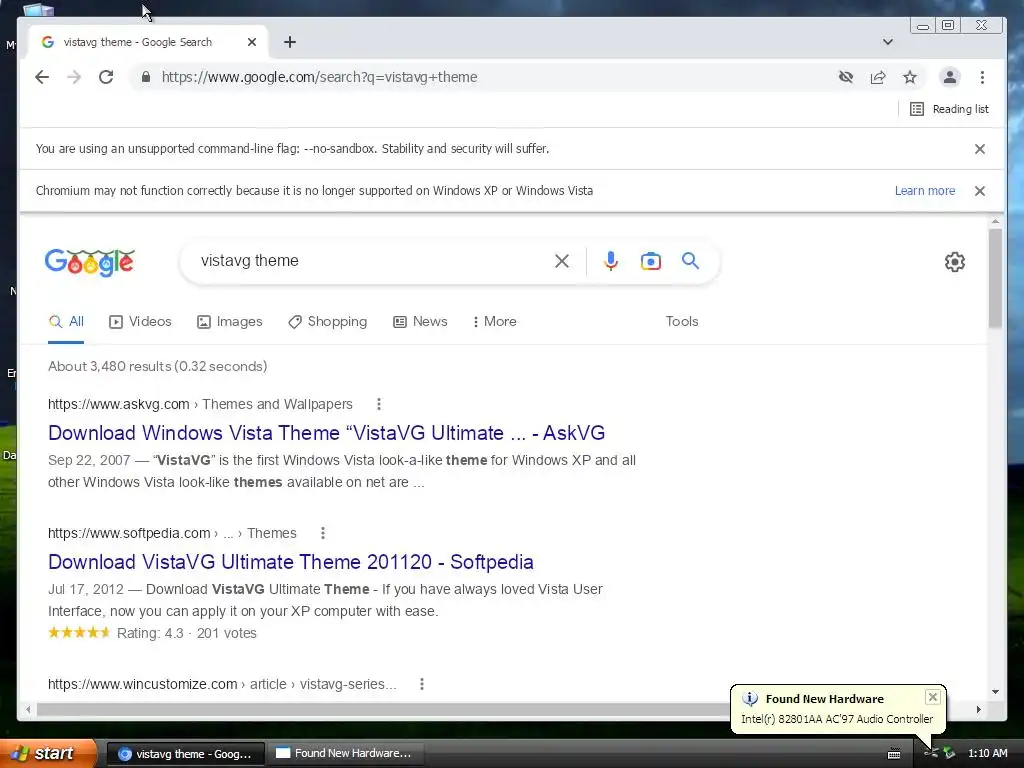This screenshot has width=1024, height=768.
Task: Open the Softpedia VistaVG Ultimate Theme result
Action: (x=291, y=562)
